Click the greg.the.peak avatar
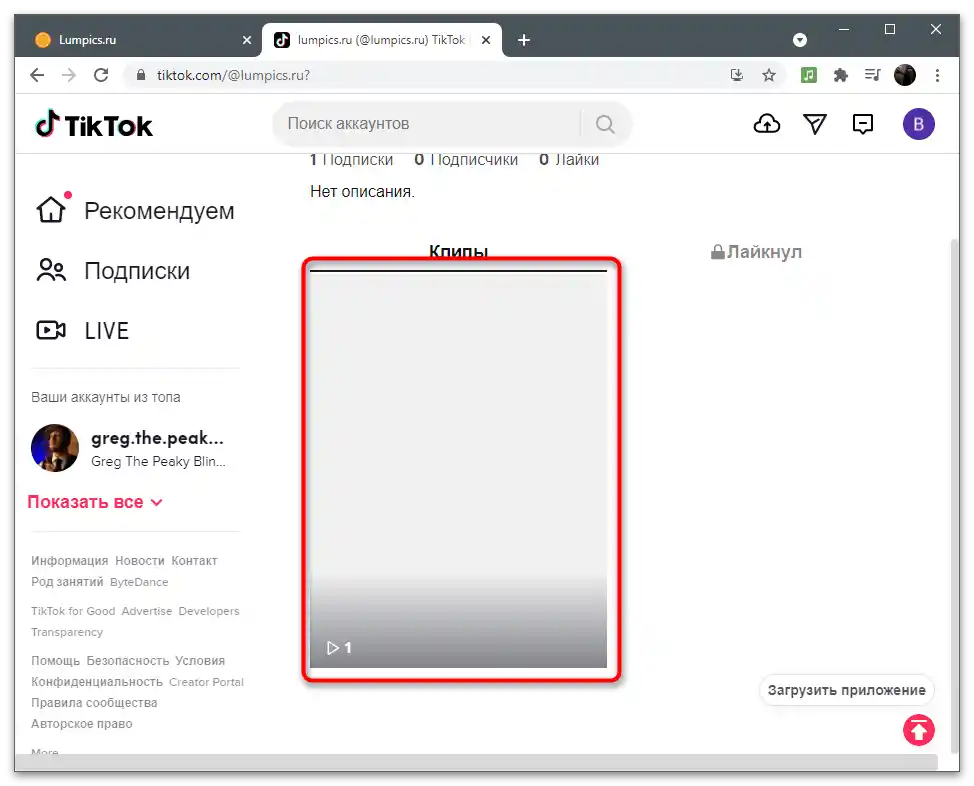The width and height of the screenshot is (974, 786). [x=55, y=448]
